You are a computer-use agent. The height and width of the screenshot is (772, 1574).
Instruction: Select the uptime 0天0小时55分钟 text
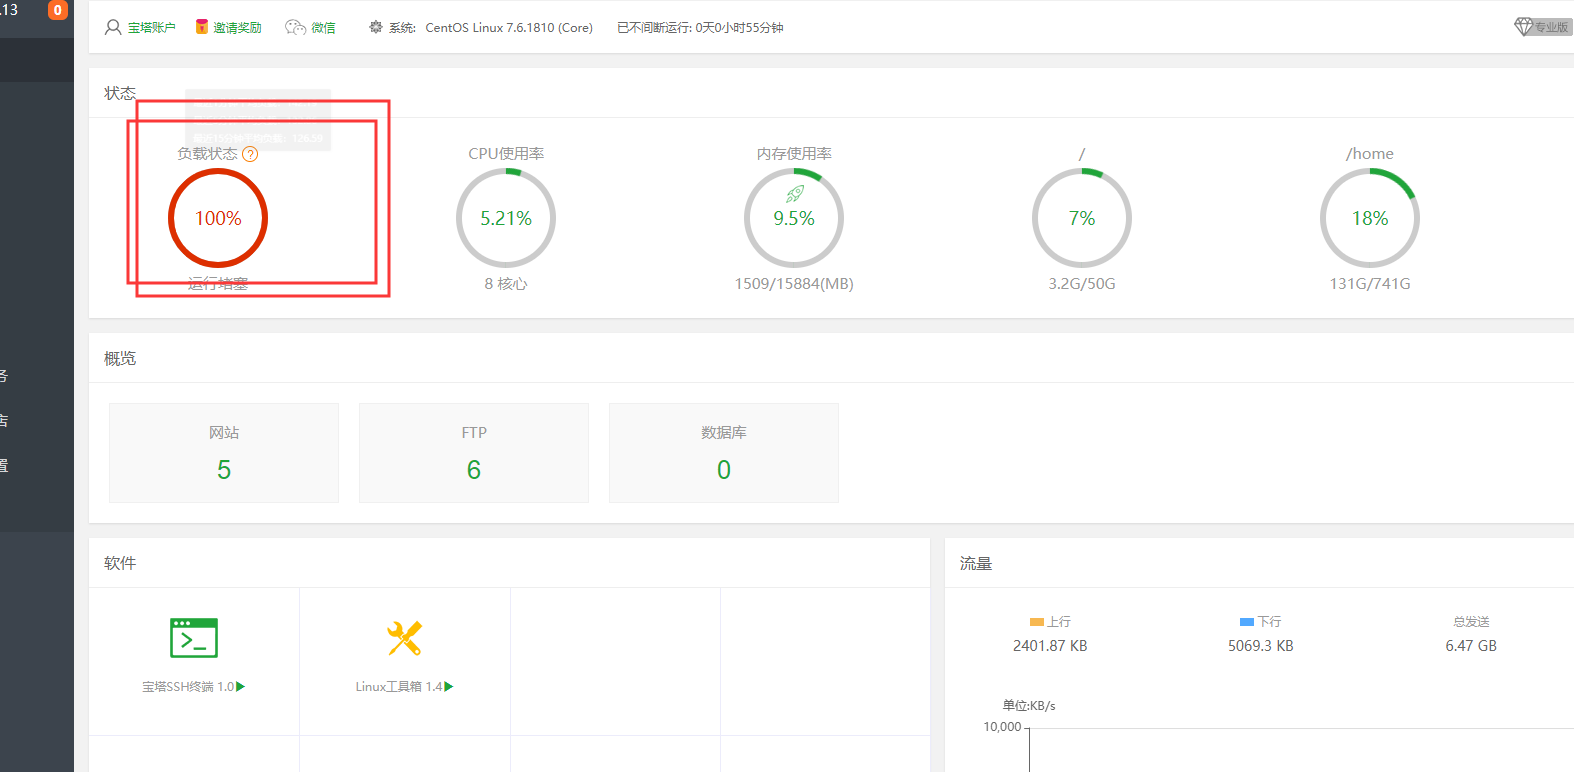click(x=739, y=28)
